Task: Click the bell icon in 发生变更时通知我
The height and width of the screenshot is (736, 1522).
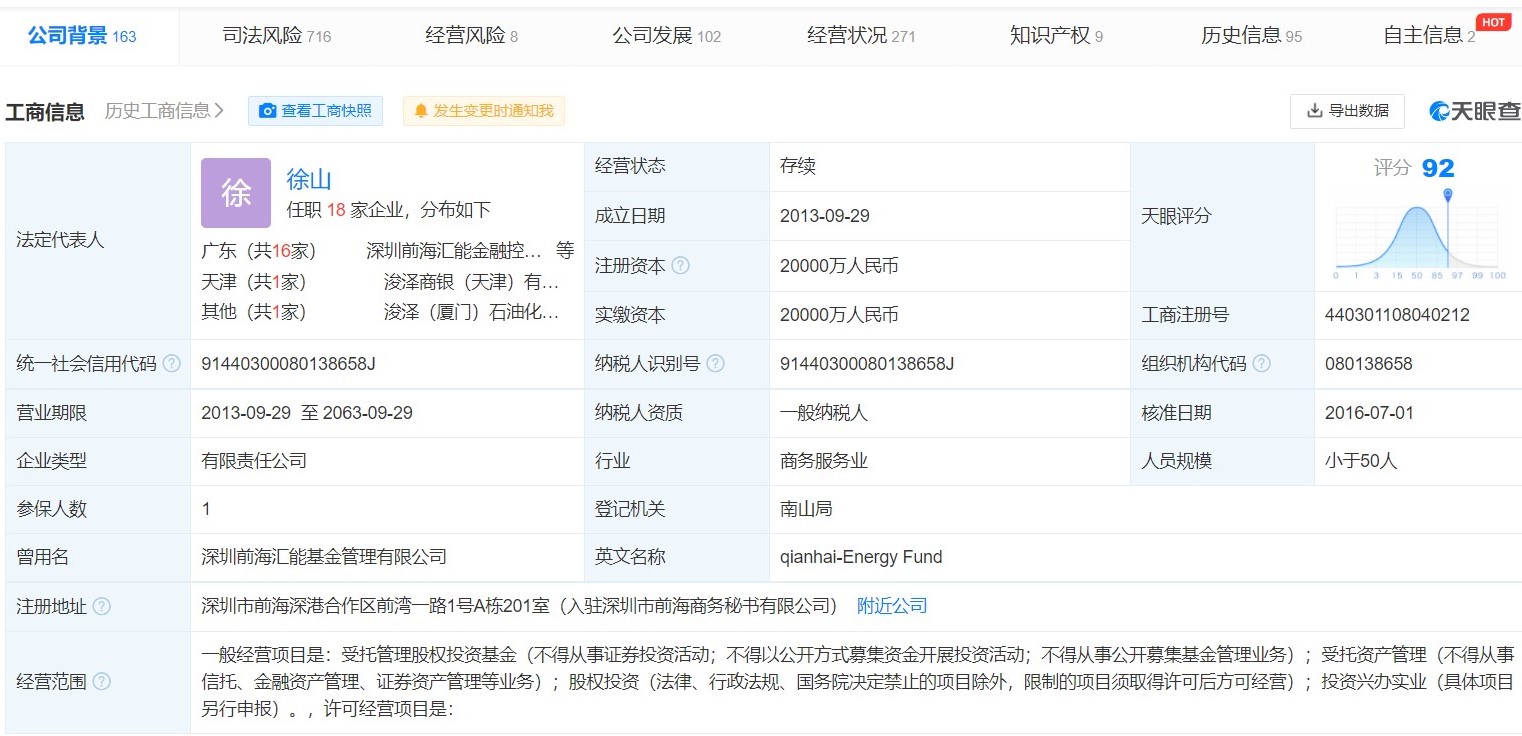Action: click(420, 111)
